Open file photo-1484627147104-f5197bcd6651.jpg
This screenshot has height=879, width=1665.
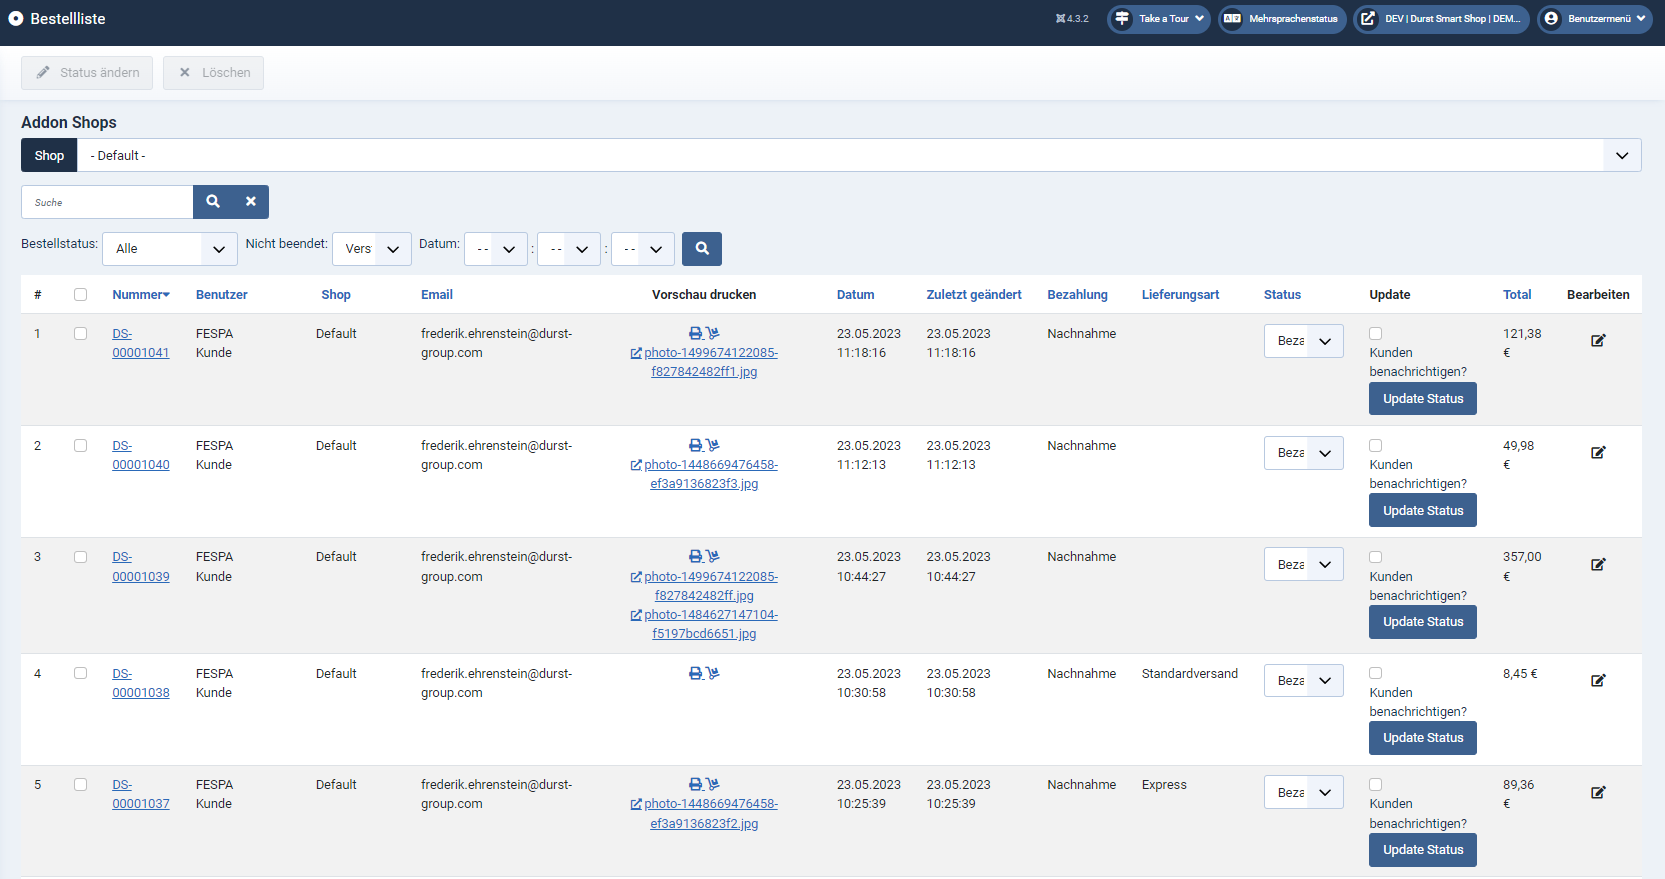[x=704, y=624]
